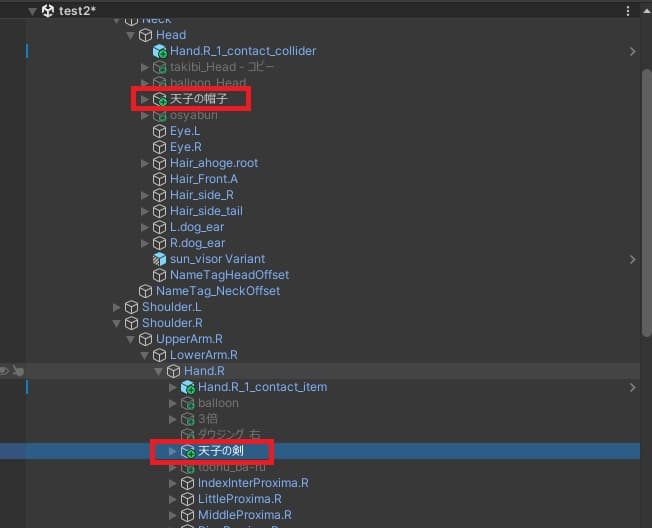
Task: Click the R.dog_ear cube icon
Action: (160, 243)
